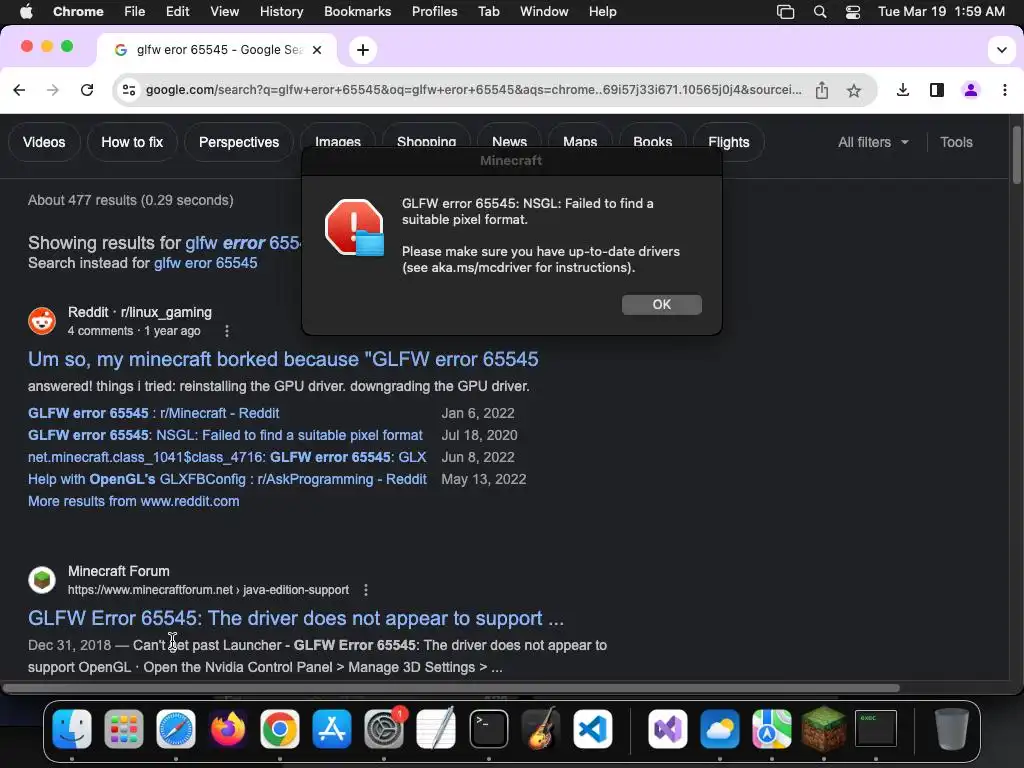Open options for Reddit result
The width and height of the screenshot is (1024, 768).
click(227, 331)
